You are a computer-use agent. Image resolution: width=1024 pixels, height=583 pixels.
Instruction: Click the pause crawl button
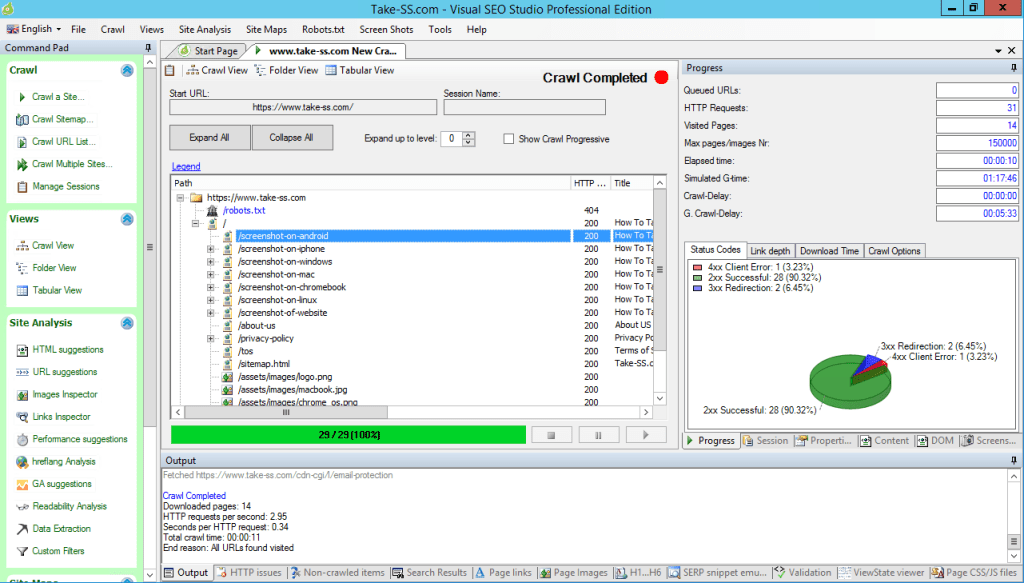pos(598,435)
